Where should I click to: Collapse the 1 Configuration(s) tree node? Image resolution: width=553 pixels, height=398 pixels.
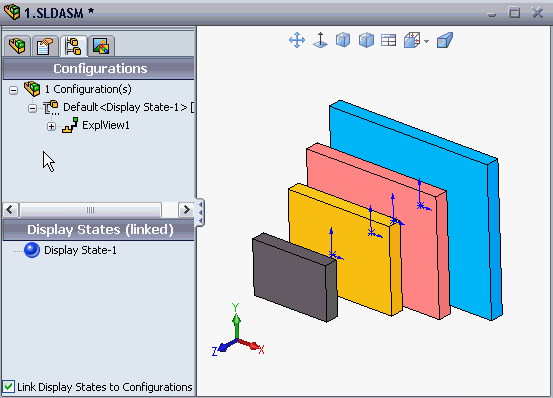(13, 90)
